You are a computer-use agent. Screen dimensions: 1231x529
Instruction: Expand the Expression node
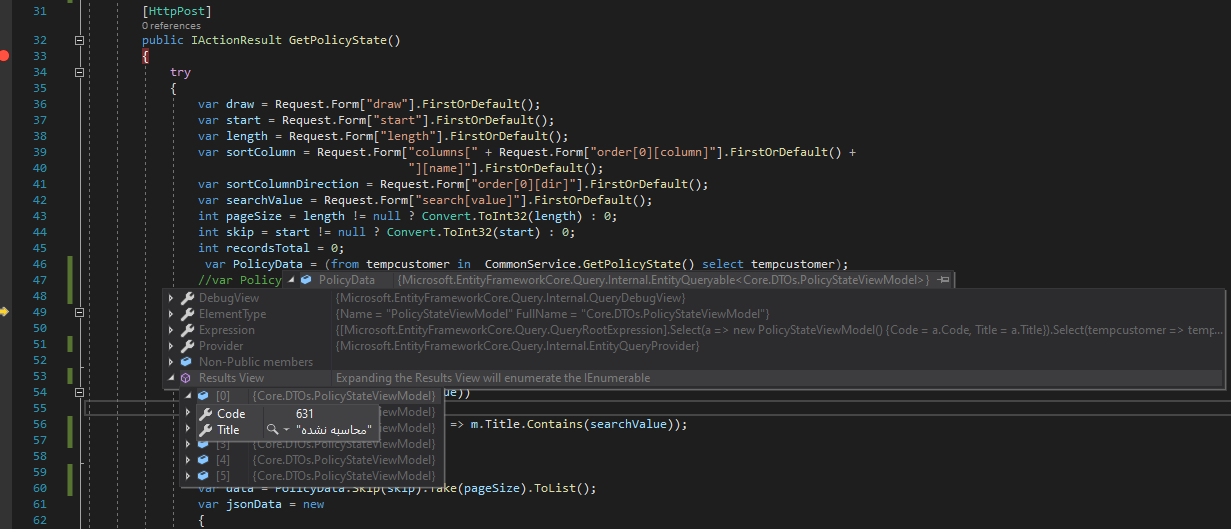(172, 330)
